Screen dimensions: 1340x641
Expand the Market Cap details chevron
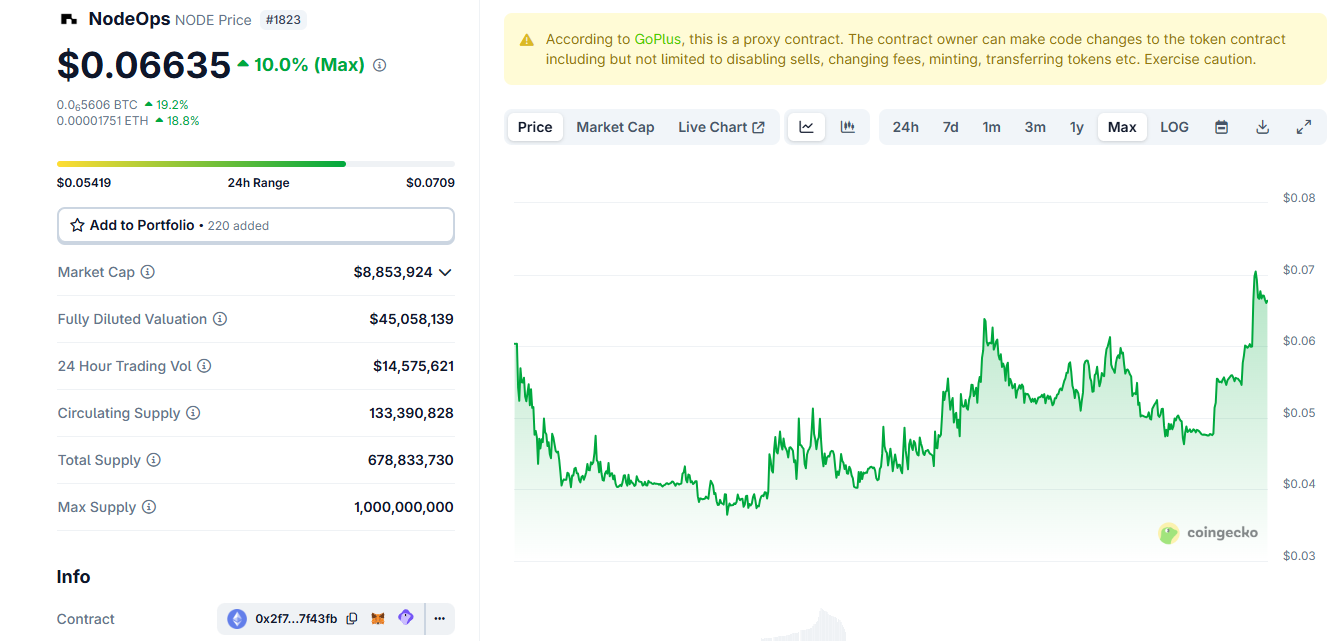point(445,272)
